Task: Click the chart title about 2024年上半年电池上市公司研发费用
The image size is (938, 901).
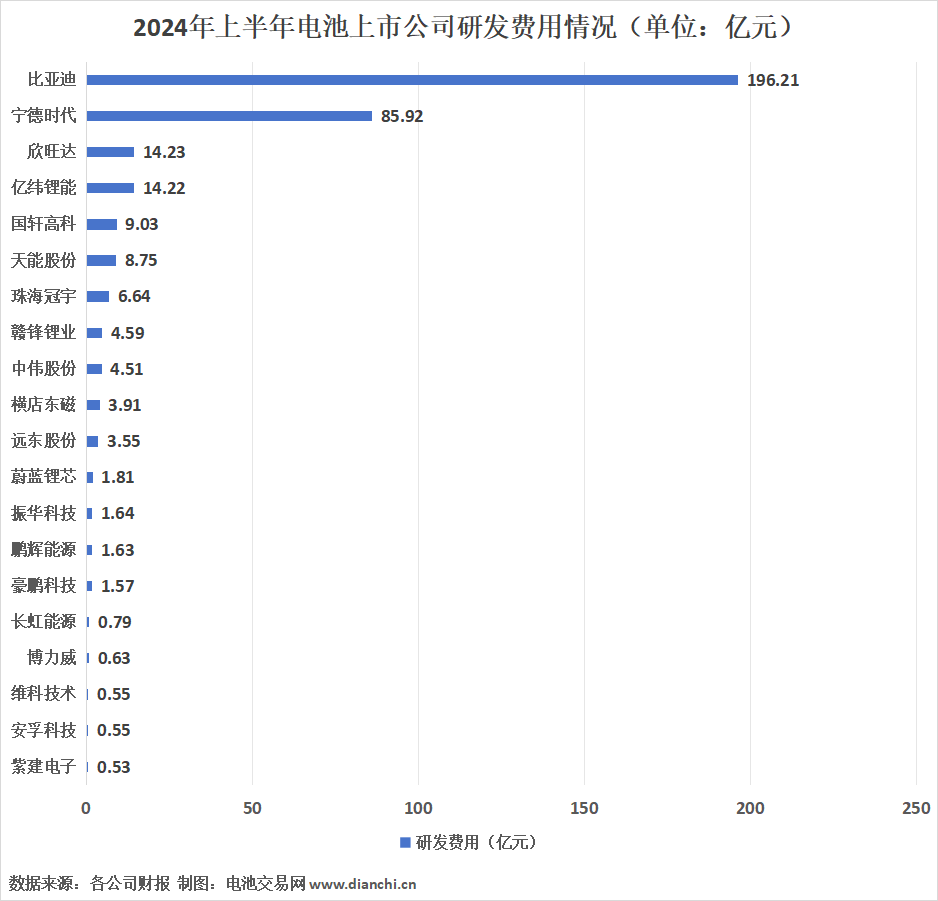Action: (465, 28)
